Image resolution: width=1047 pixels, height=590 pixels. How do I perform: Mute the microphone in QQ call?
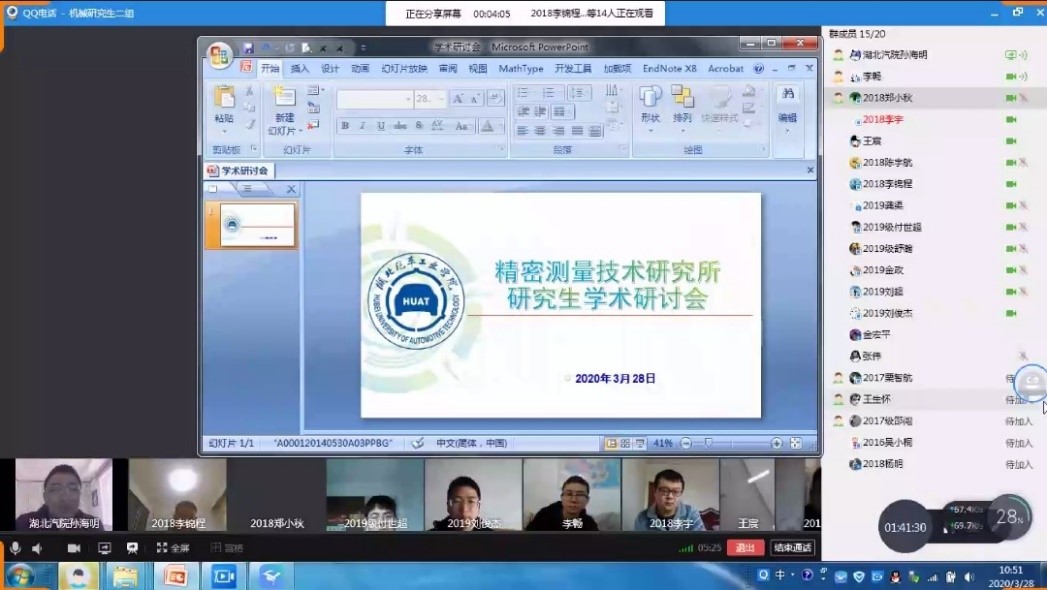coord(15,548)
